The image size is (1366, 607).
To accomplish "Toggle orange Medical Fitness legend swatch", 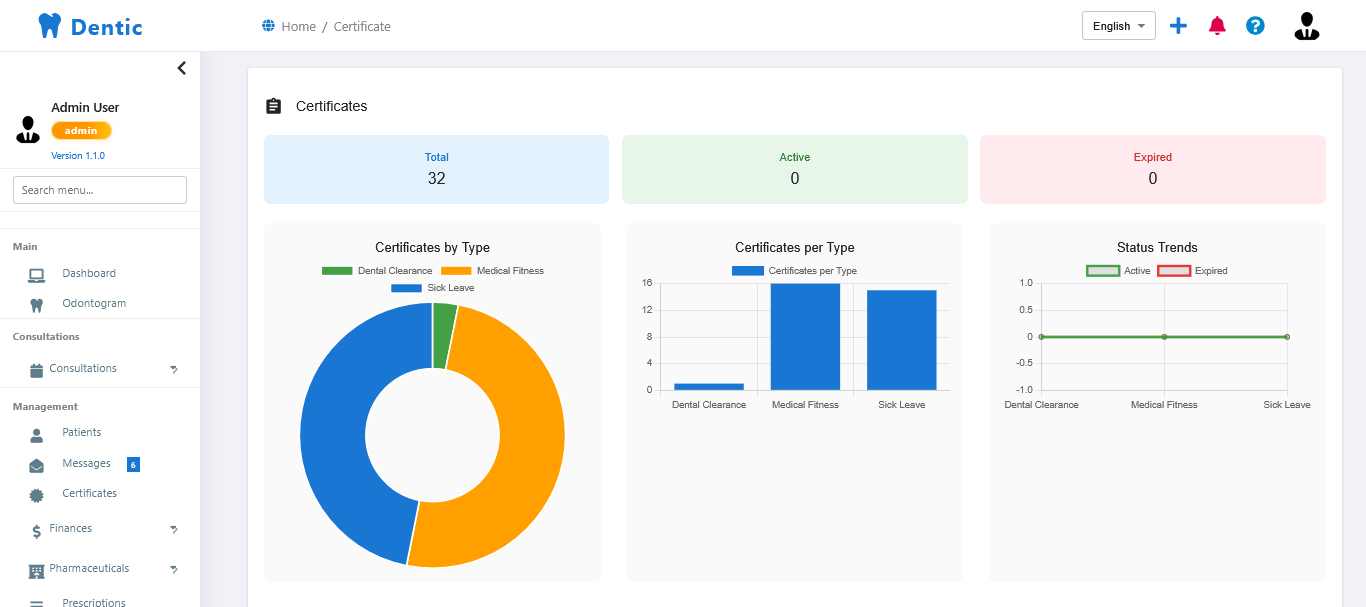I will [456, 271].
